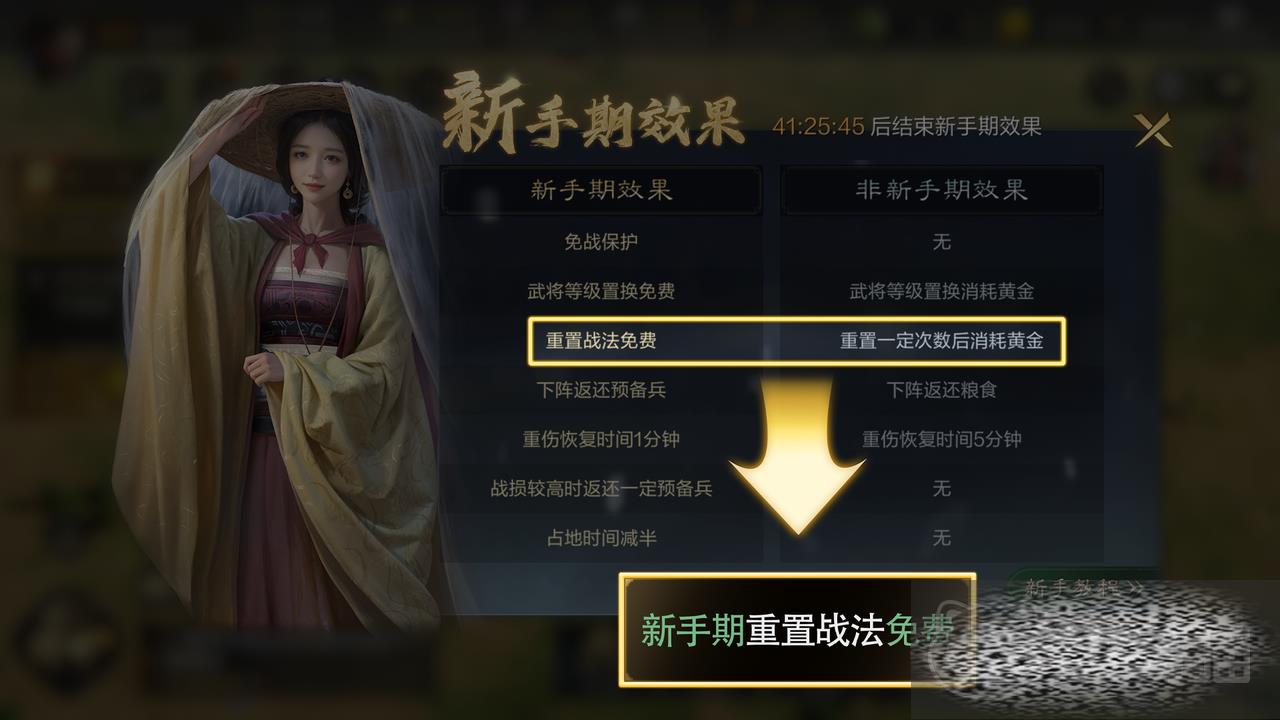Select the 新手期效果 column header
The width and height of the screenshot is (1280, 720).
click(601, 190)
